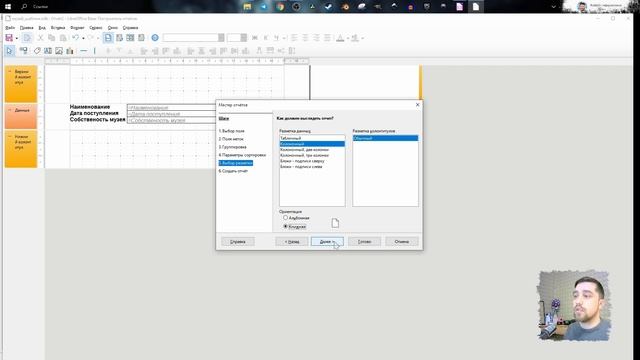Click the Готово button in the wizard
Screen dimensions: 640x360
click(364, 242)
